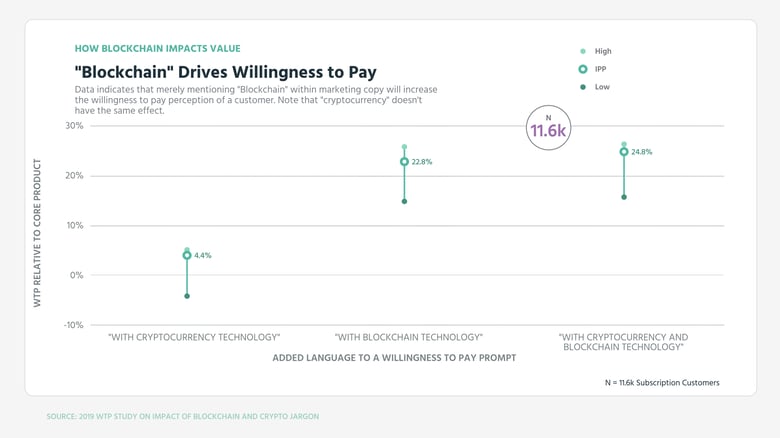The image size is (780, 438).
Task: Click the Low legend dot
Action: coord(583,87)
